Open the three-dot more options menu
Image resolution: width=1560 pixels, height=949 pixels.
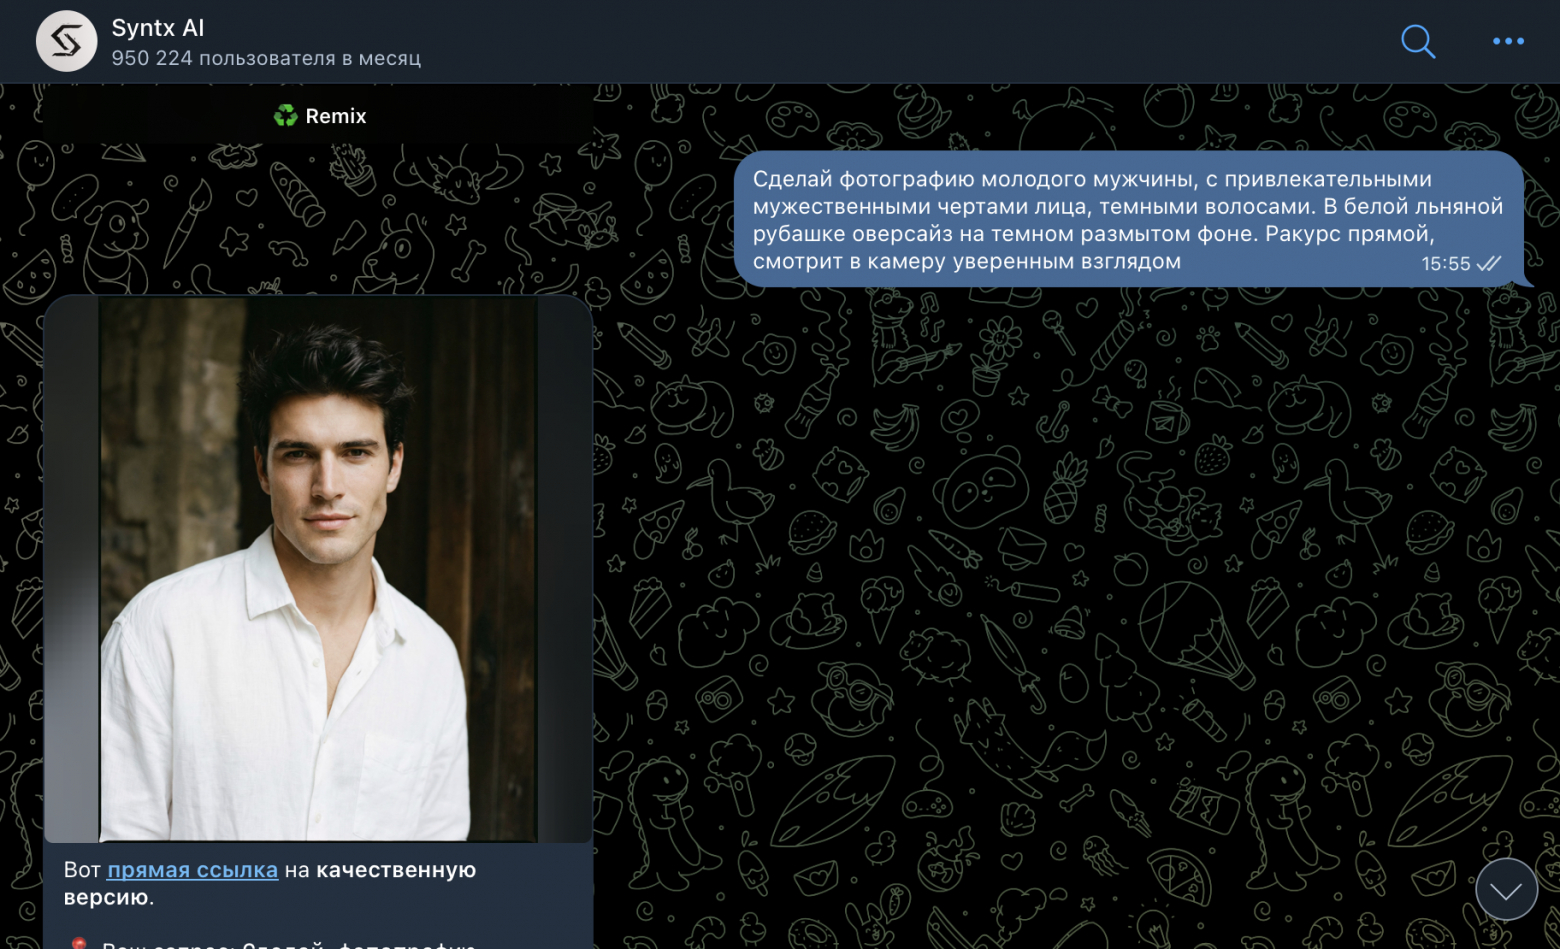[1508, 41]
